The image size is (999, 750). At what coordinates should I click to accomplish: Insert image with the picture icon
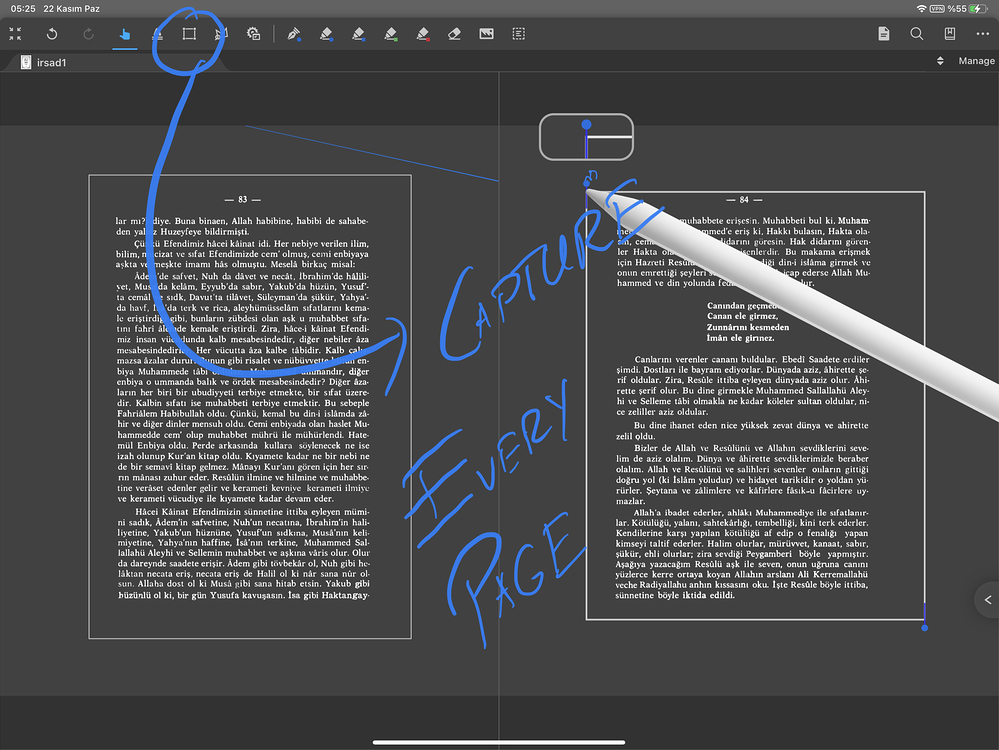pyautogui.click(x=486, y=34)
